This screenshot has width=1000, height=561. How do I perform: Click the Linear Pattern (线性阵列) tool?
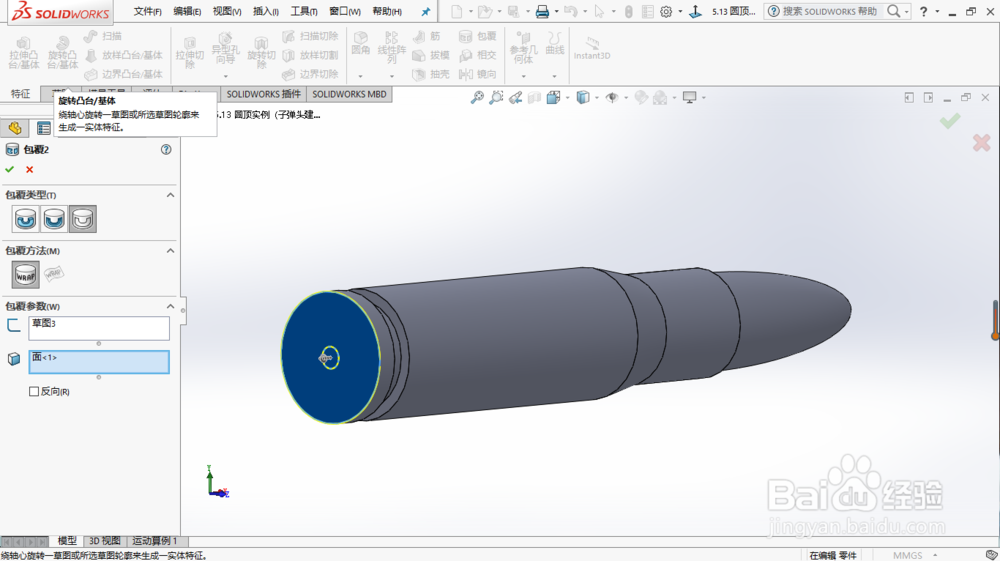(x=392, y=48)
